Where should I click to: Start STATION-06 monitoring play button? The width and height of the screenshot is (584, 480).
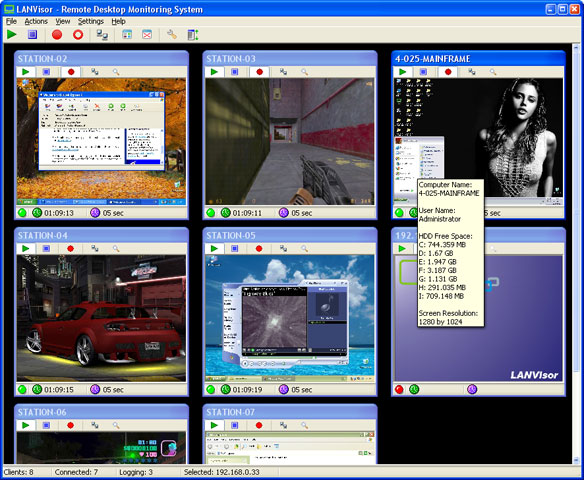pyautogui.click(x=26, y=425)
